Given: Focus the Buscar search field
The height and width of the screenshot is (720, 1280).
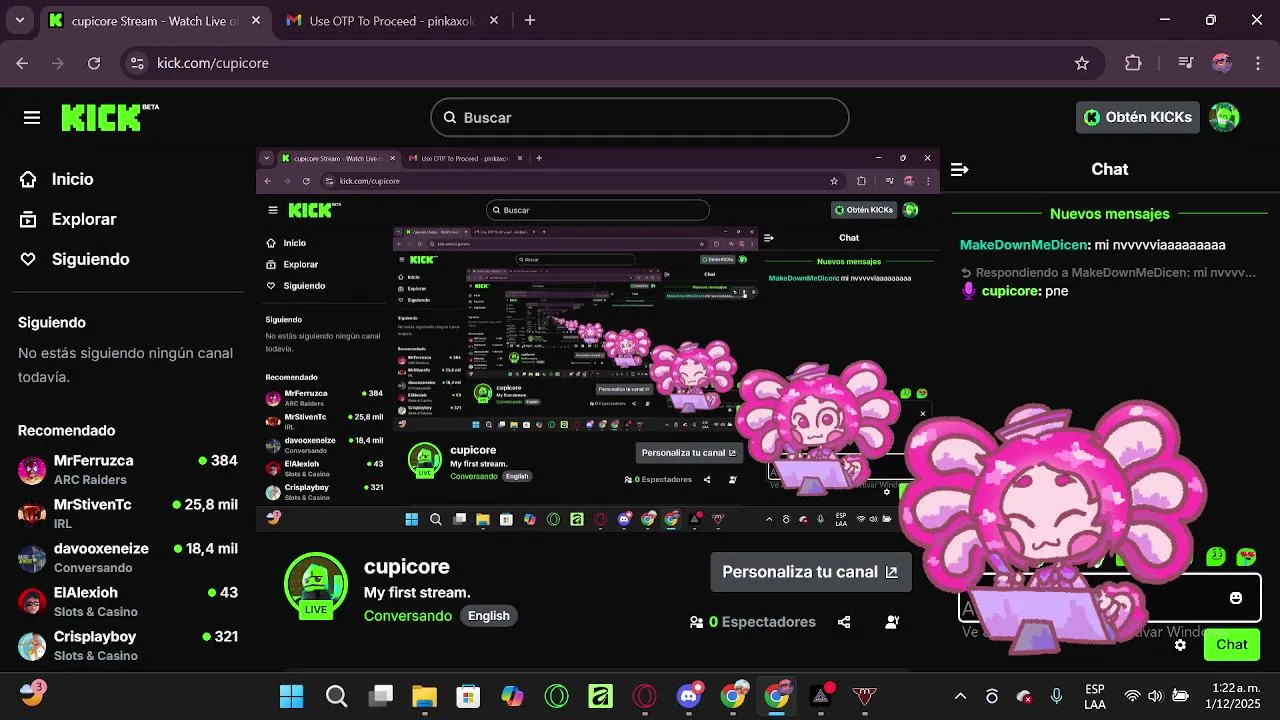Looking at the screenshot, I should pos(640,117).
